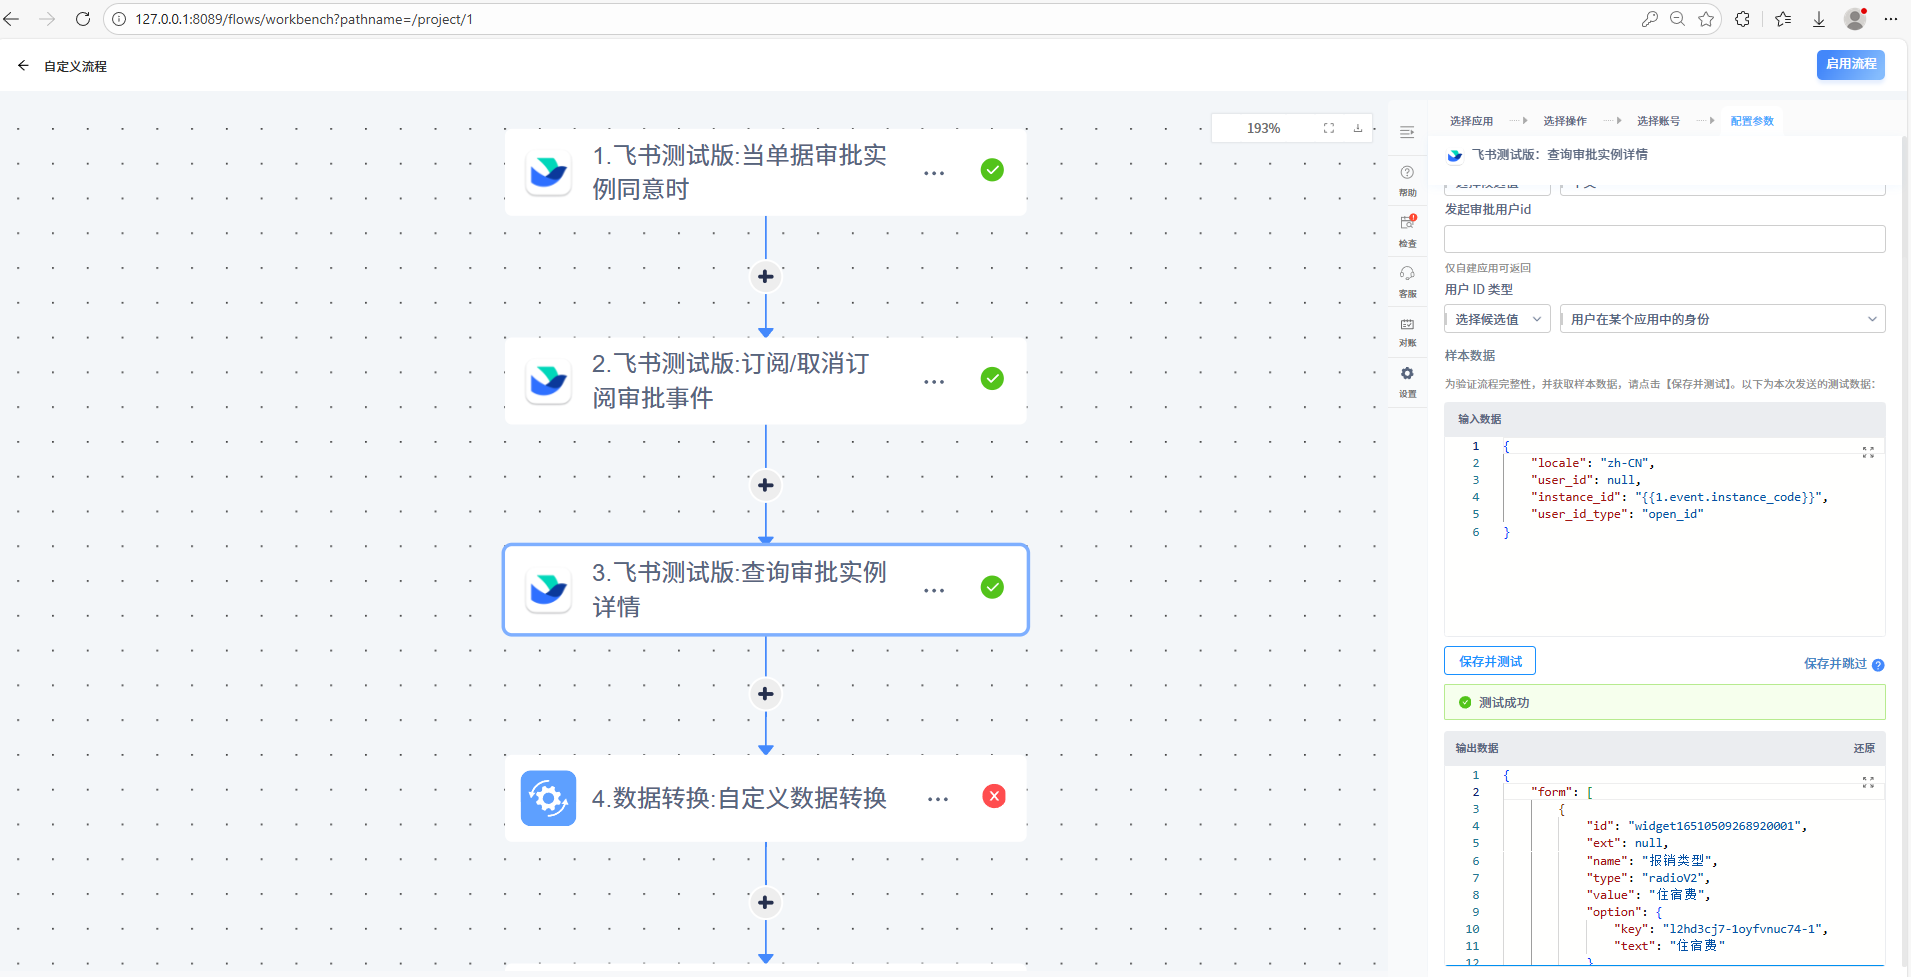Open the more options menu for step 4
1911x977 pixels.
pyautogui.click(x=937, y=799)
